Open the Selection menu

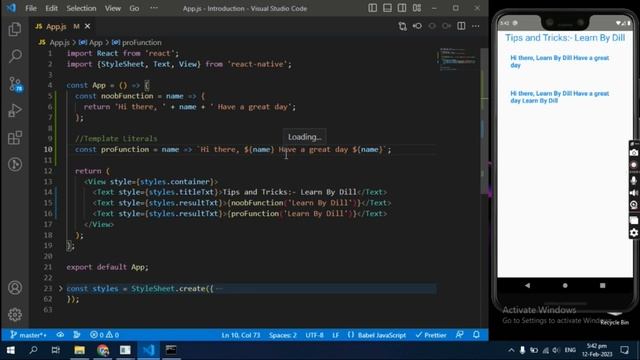(81, 8)
